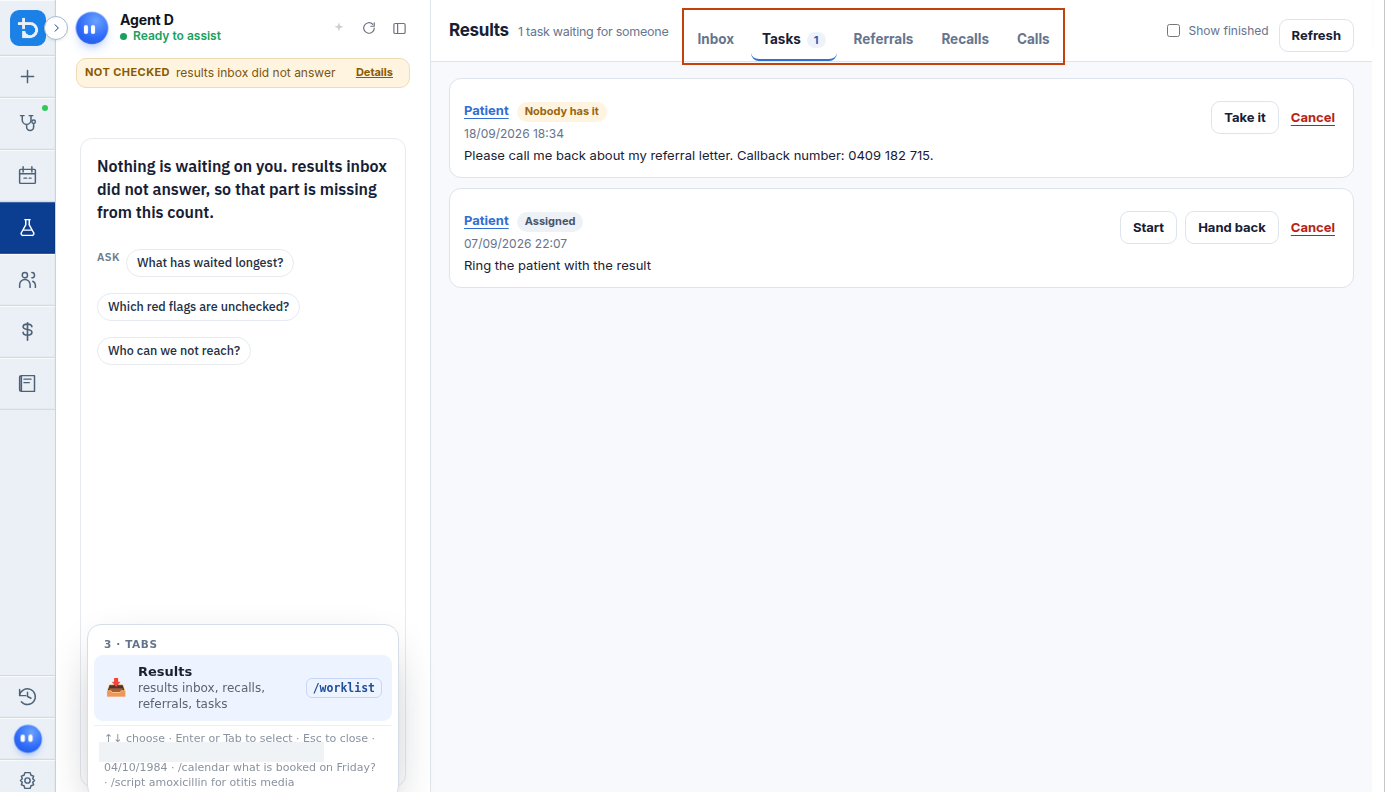
Task: Switch to the Recalls tab
Action: (x=965, y=39)
